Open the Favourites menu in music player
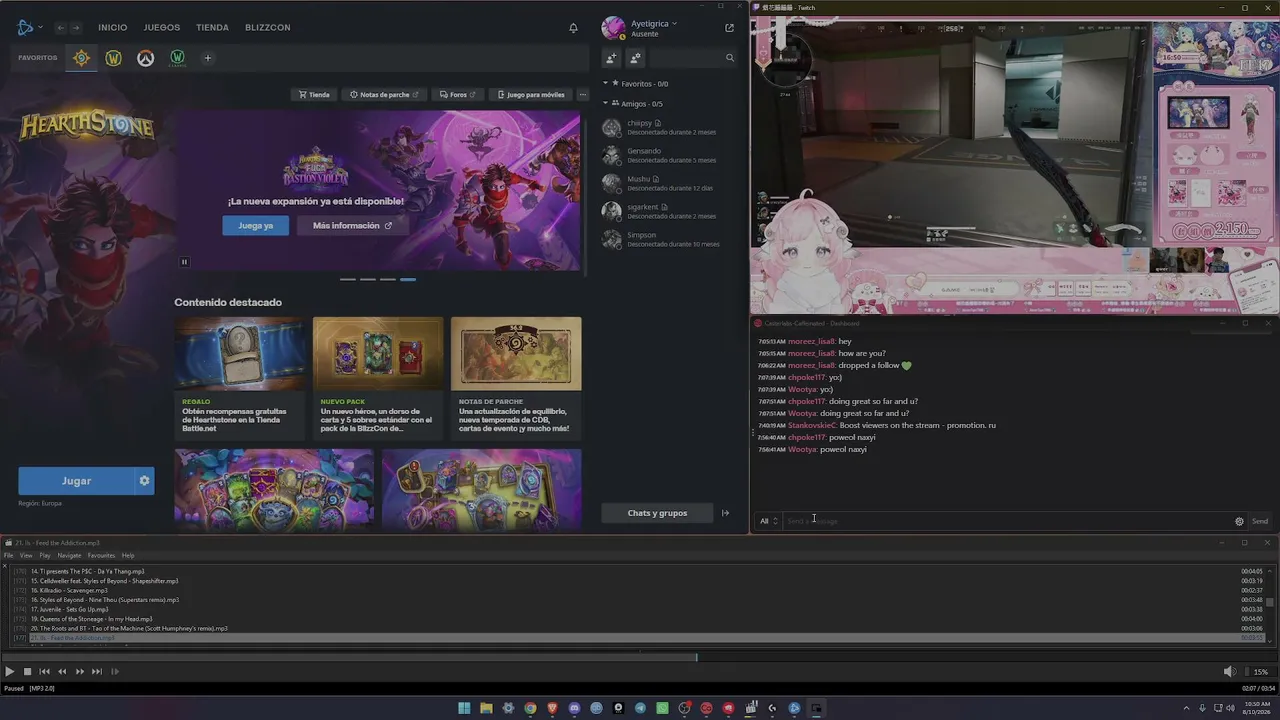The width and height of the screenshot is (1280, 720). 101,556
